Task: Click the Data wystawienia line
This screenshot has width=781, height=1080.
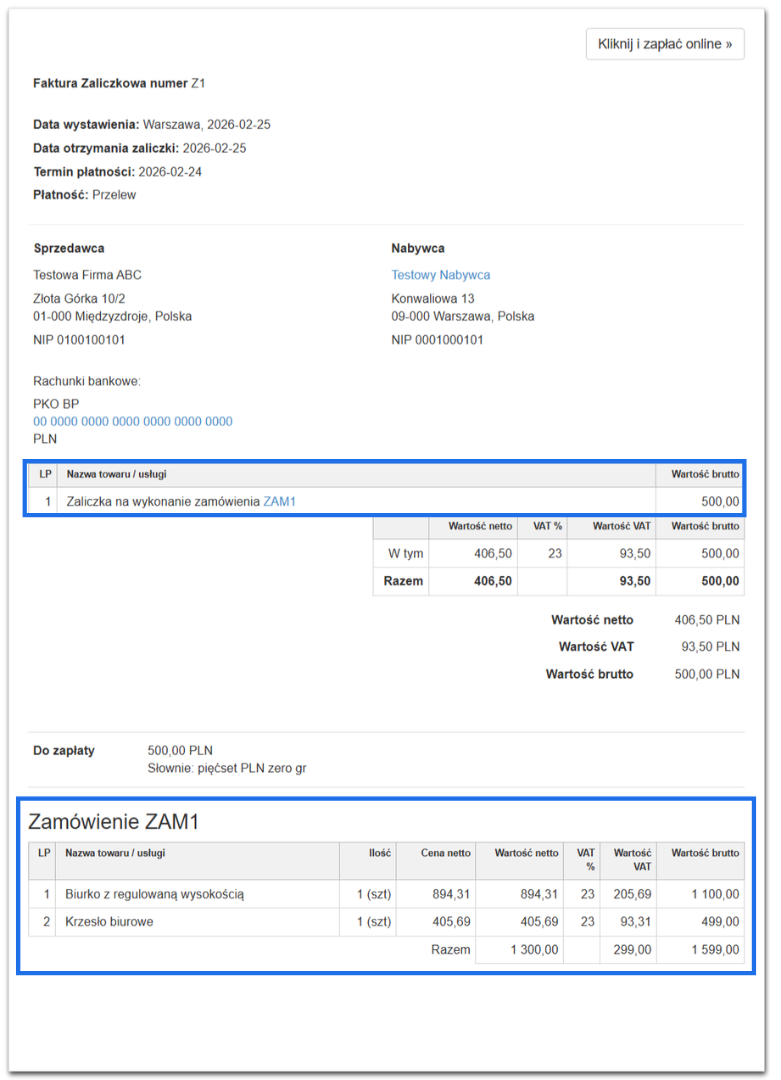Action: 152,125
